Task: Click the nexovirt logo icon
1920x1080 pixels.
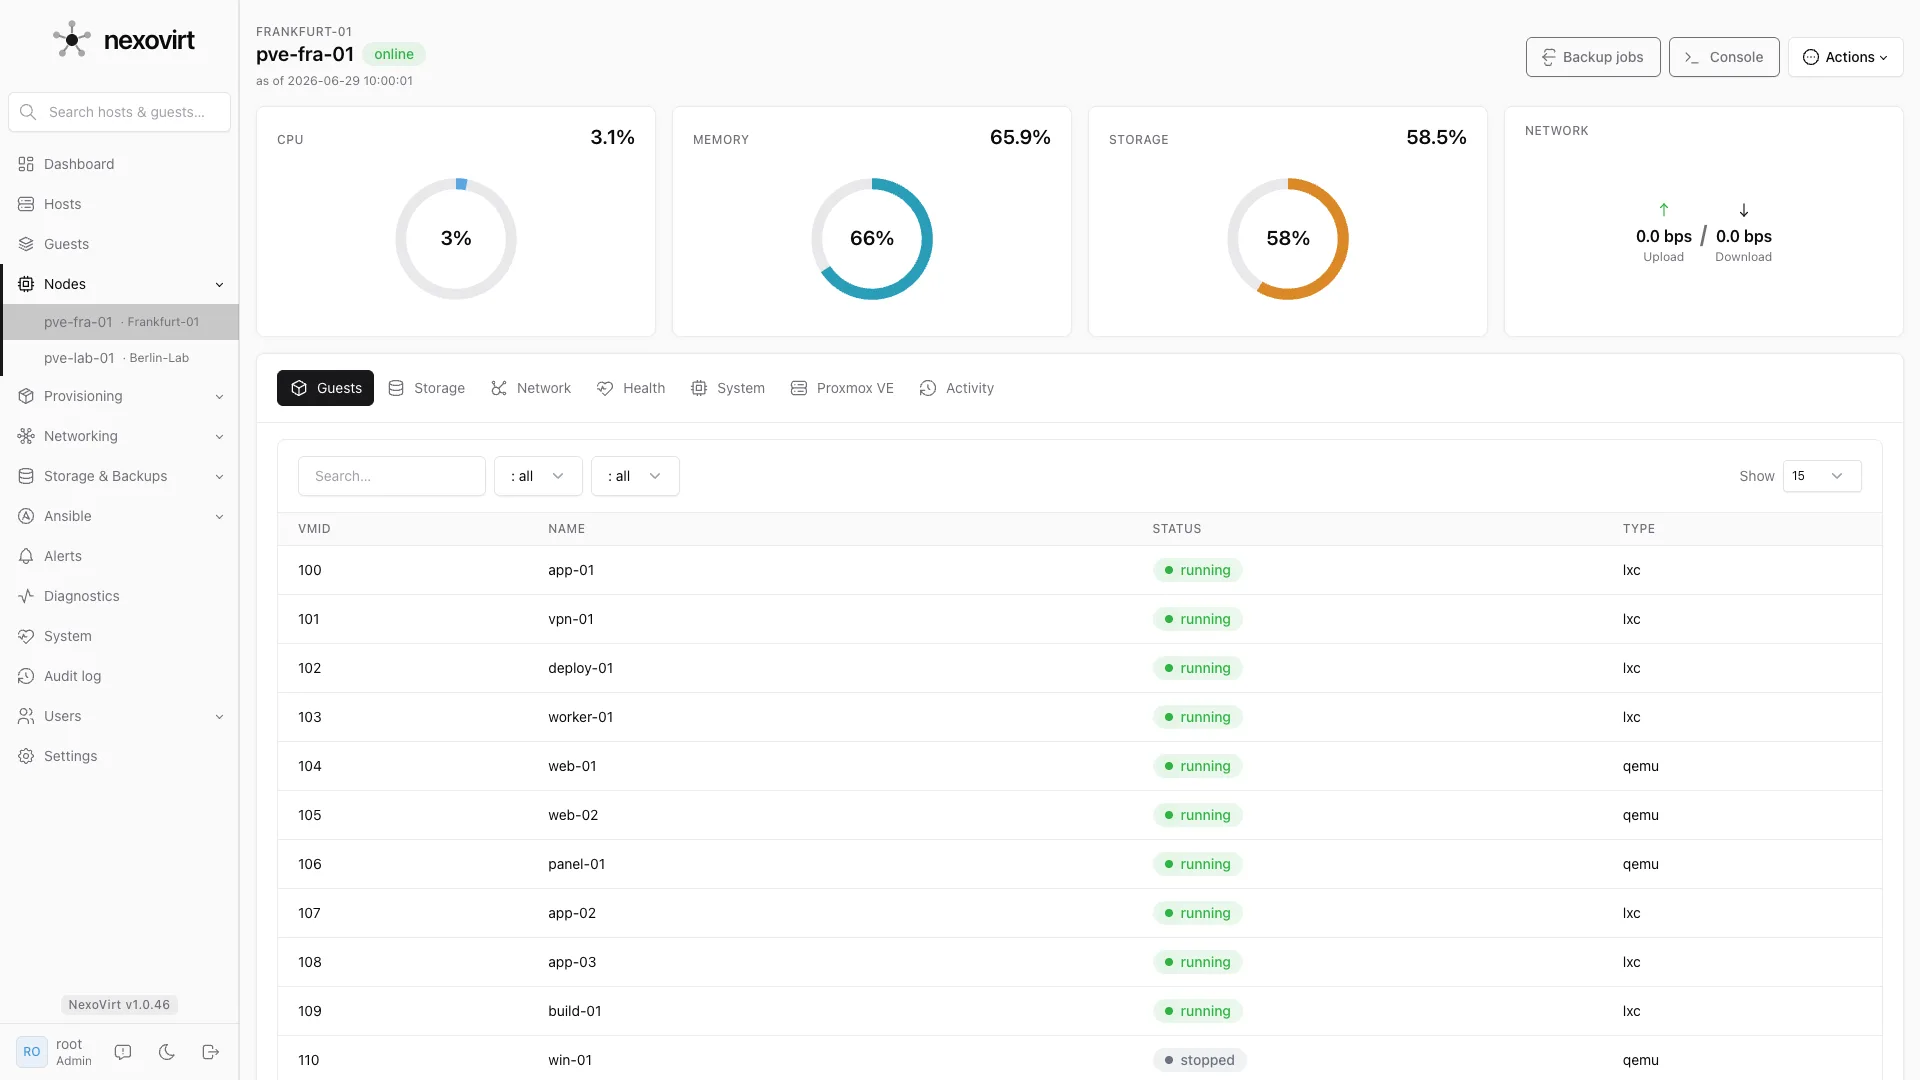Action: pos(71,40)
